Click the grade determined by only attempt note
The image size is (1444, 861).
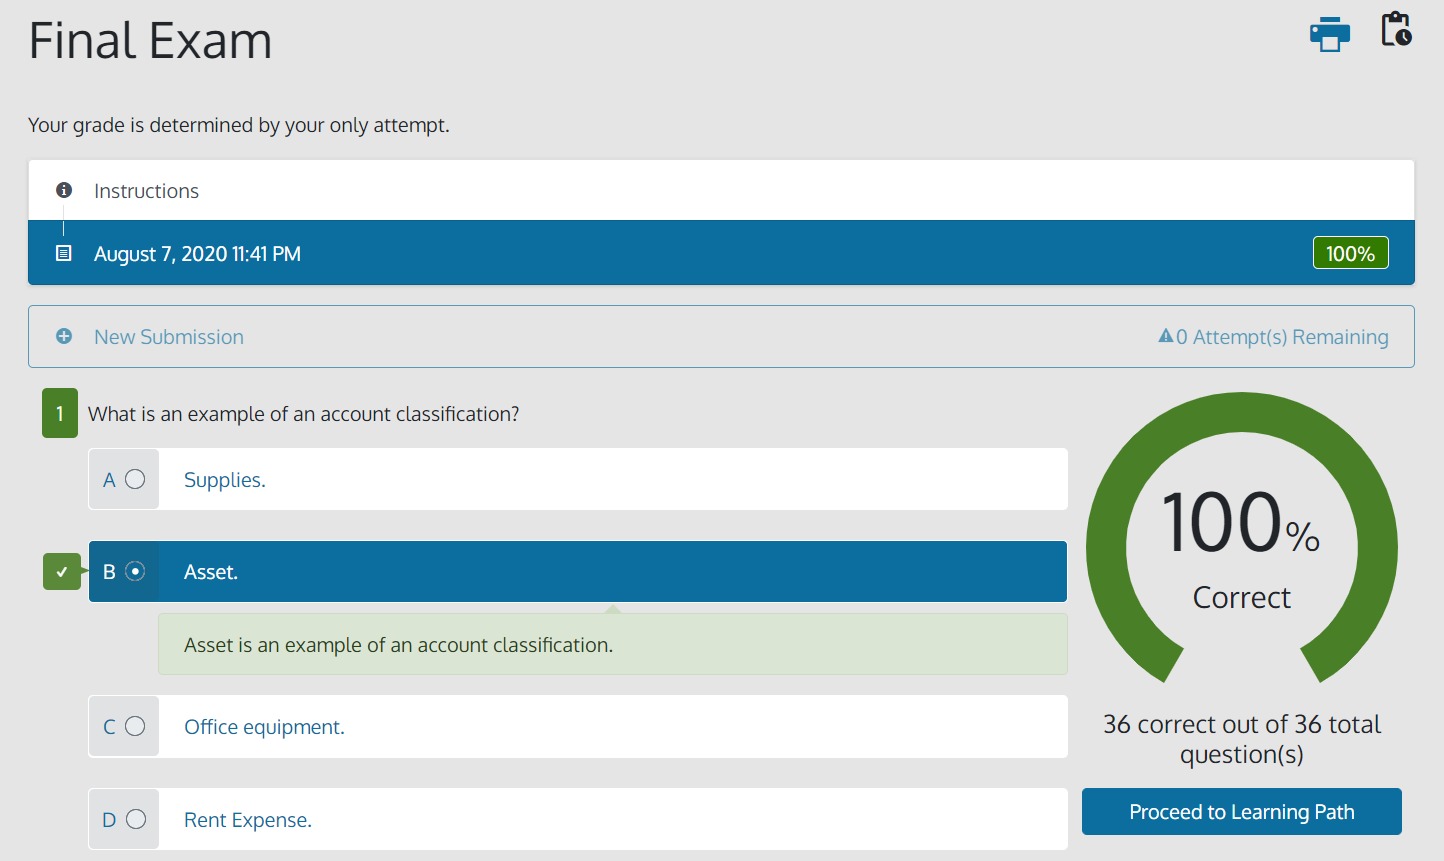pyautogui.click(x=239, y=125)
